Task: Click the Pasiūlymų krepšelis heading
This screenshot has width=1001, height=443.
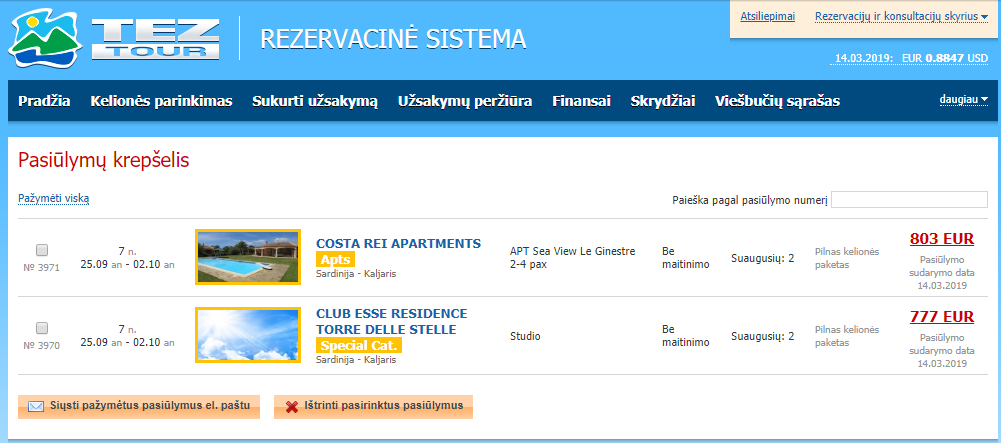Action: pyautogui.click(x=103, y=161)
